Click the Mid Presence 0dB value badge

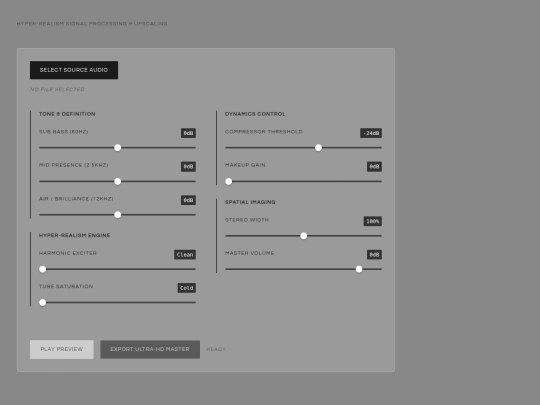click(x=188, y=167)
